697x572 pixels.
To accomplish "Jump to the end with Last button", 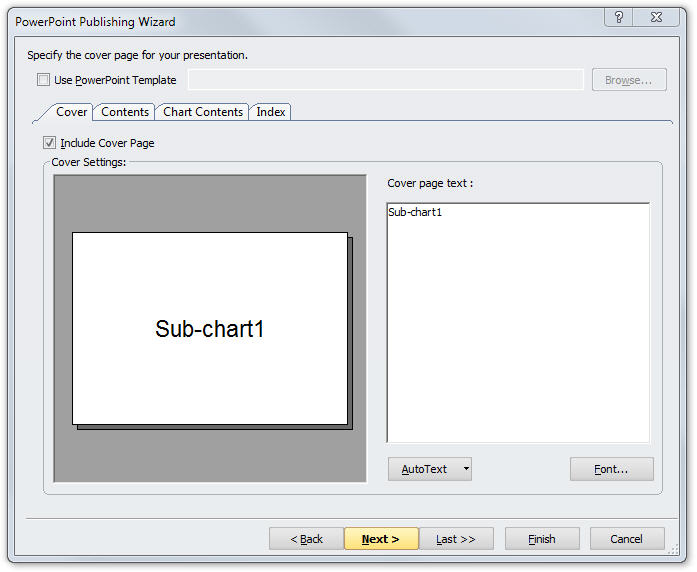I will [456, 539].
